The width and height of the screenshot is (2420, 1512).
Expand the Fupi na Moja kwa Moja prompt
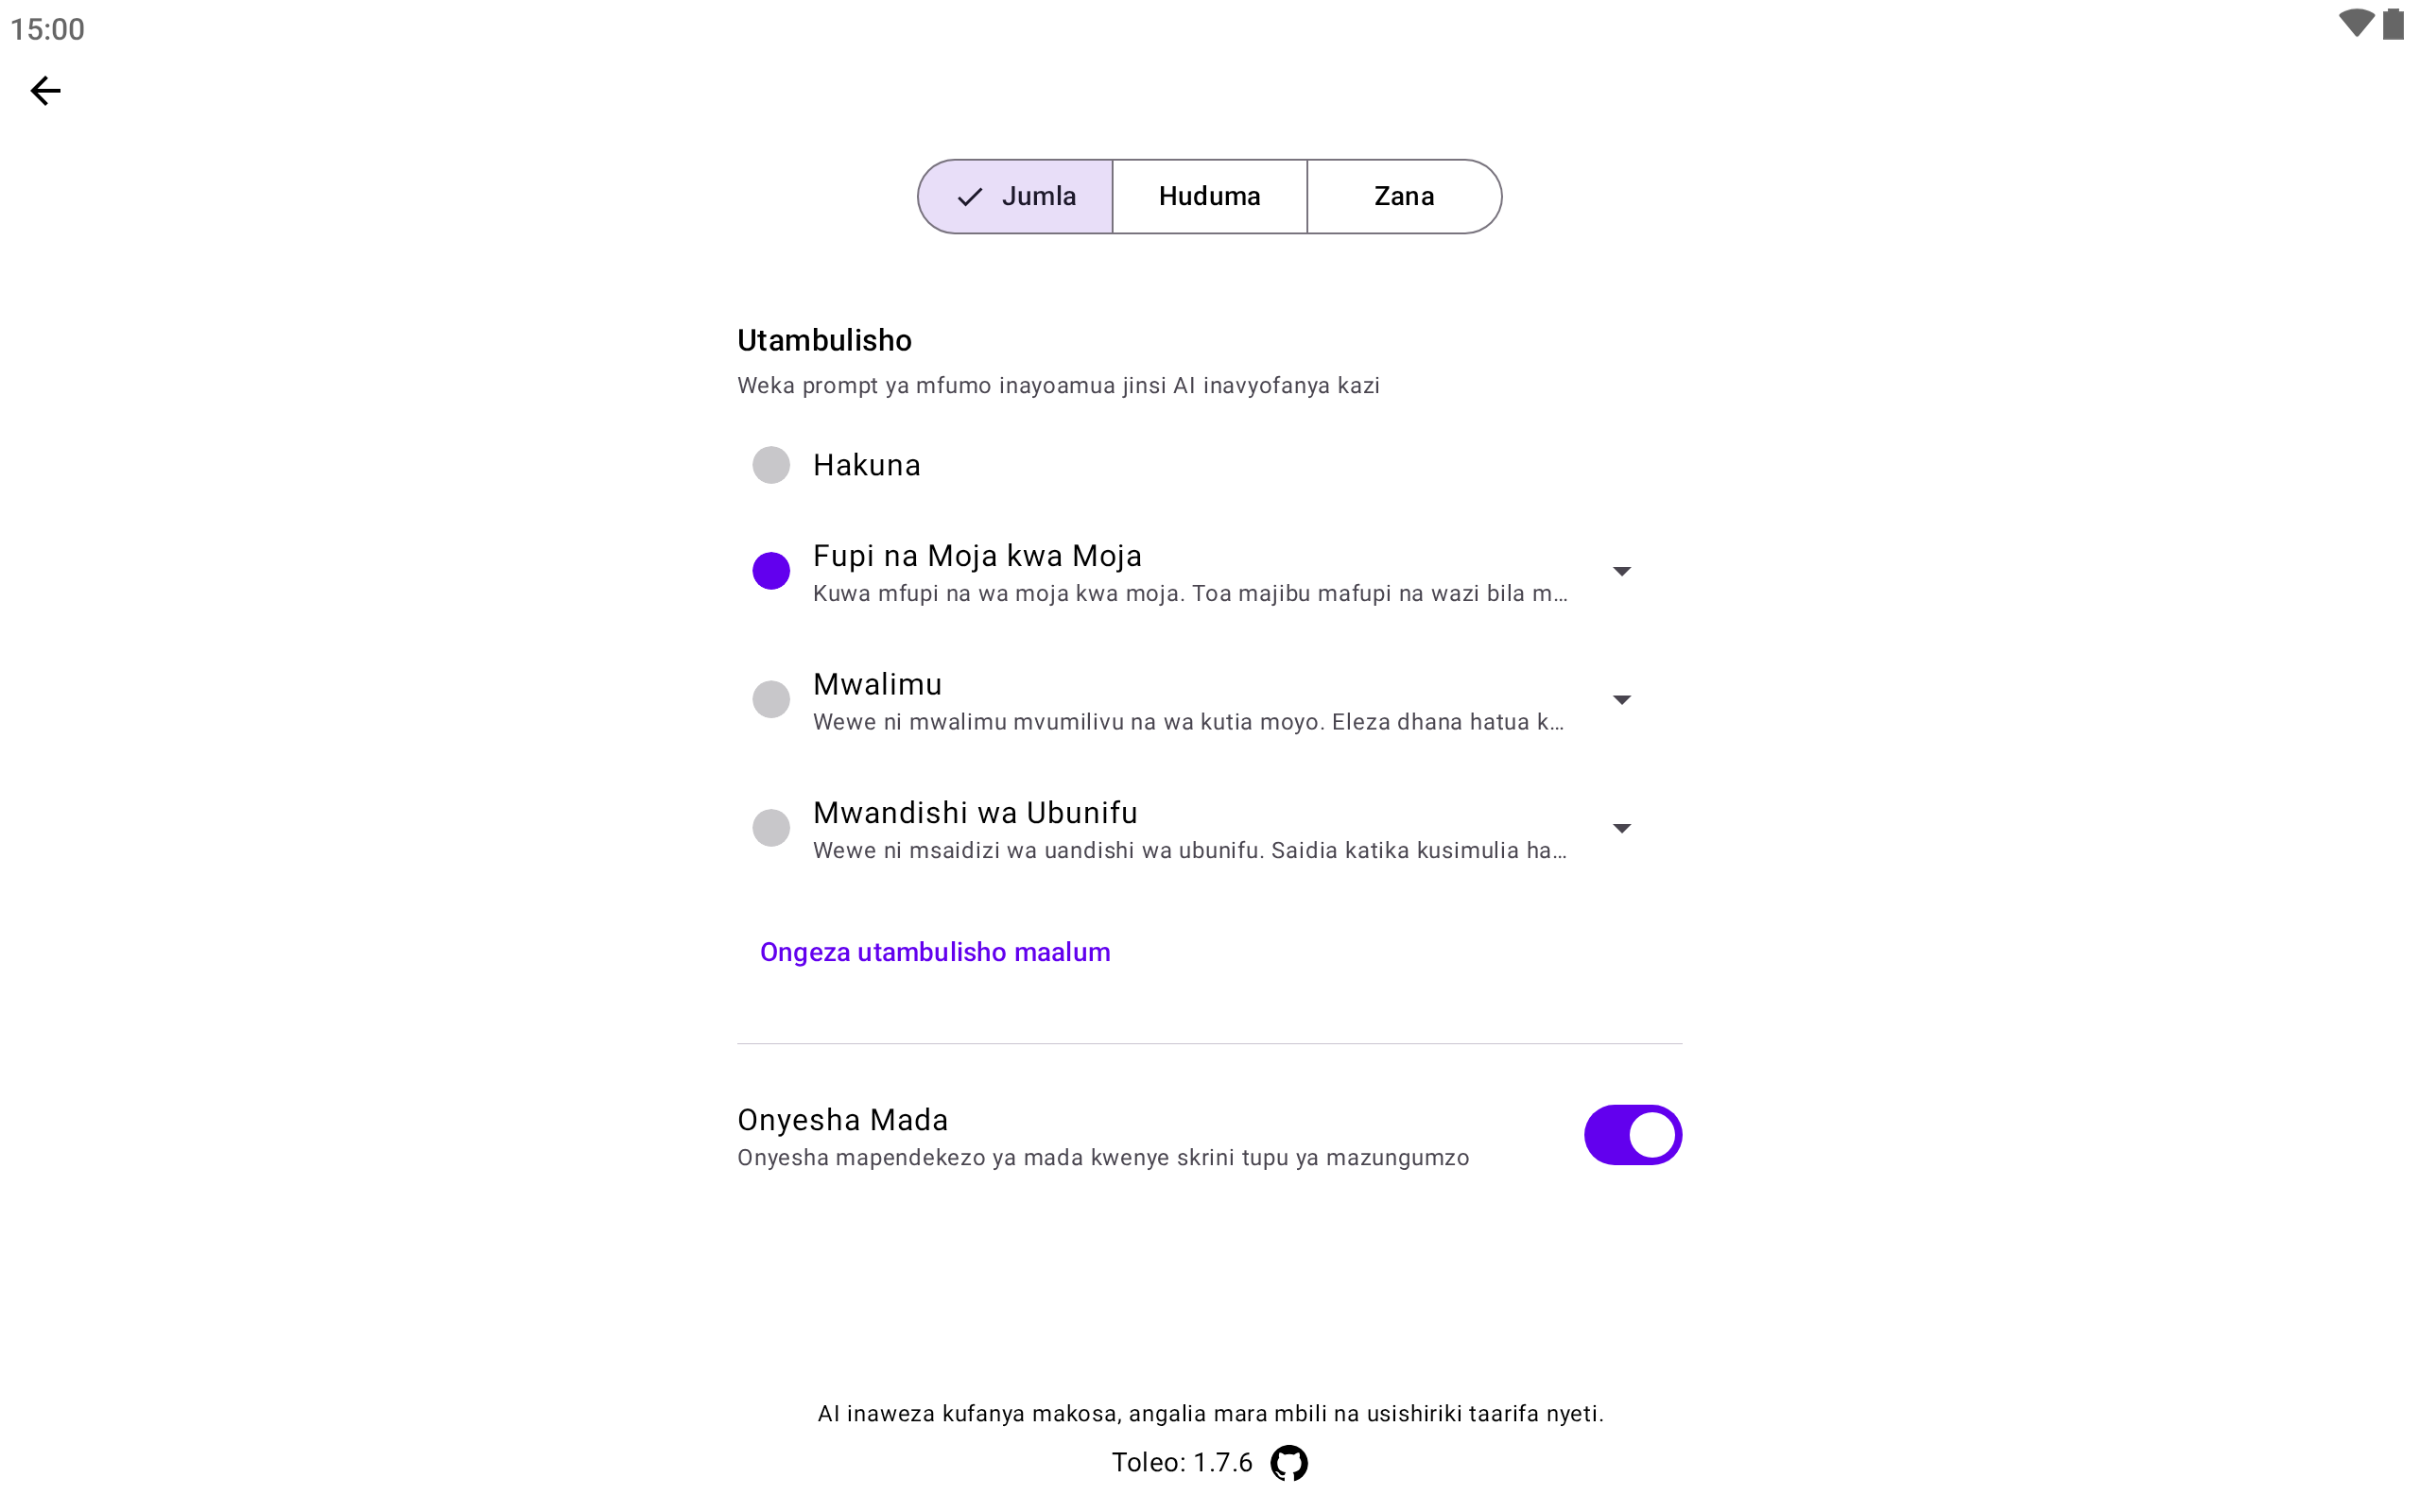[1621, 571]
